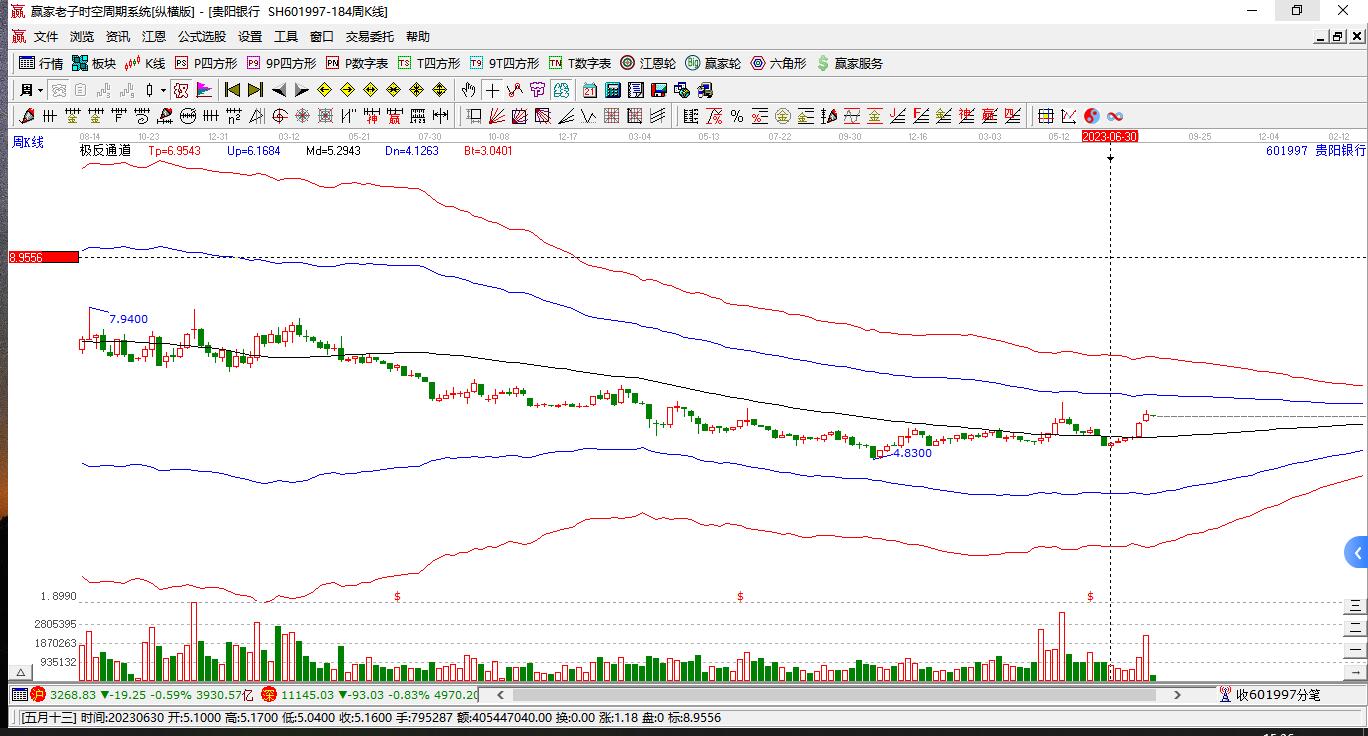Screen dimensions: 1368x736
Task: Open the 江恩 menu
Action: click(x=154, y=37)
